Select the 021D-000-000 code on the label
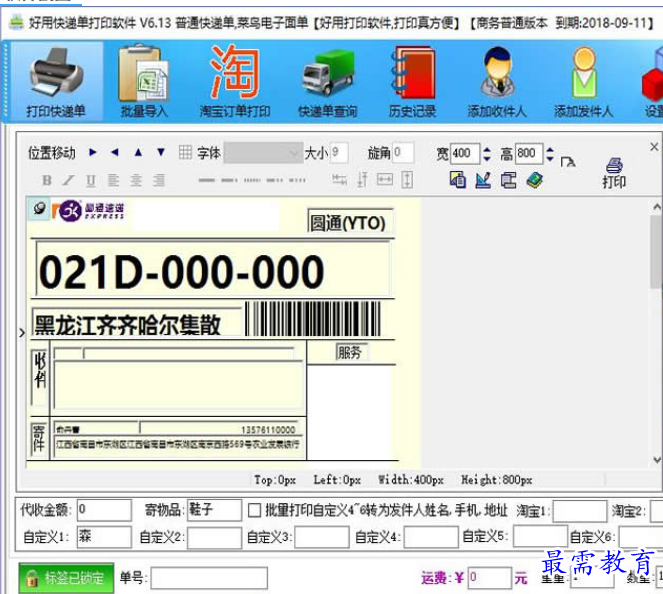 click(x=212, y=269)
